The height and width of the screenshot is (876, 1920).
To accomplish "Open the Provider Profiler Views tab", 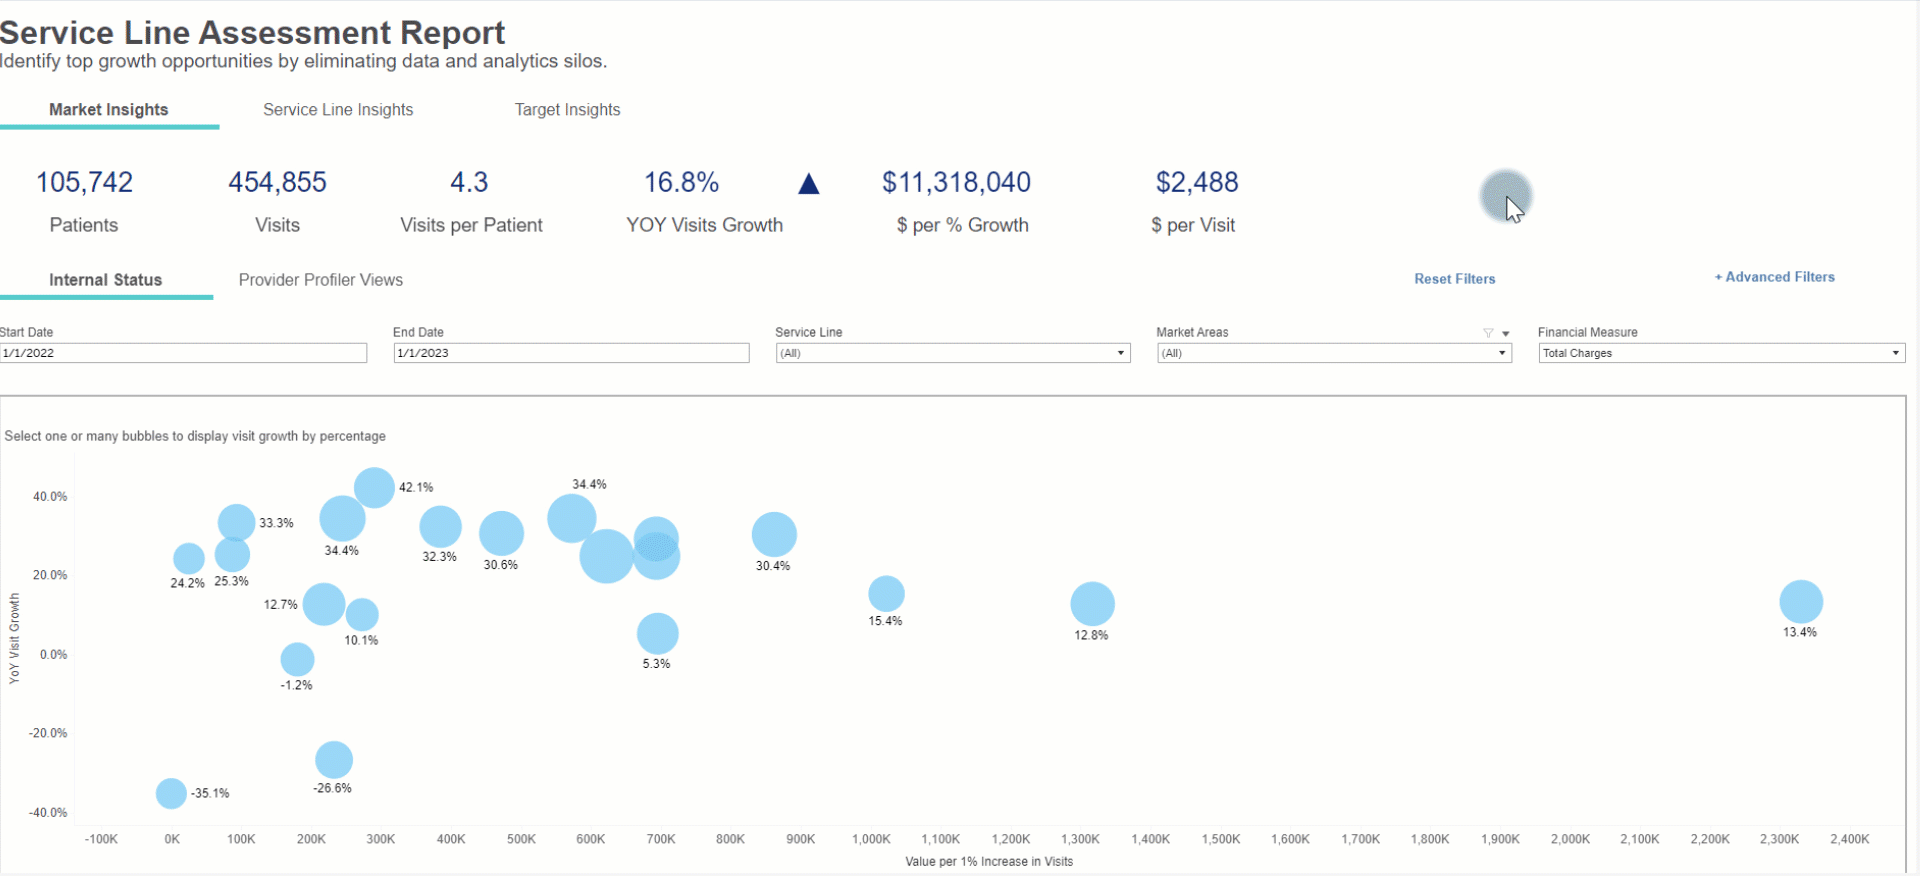I will tap(320, 280).
